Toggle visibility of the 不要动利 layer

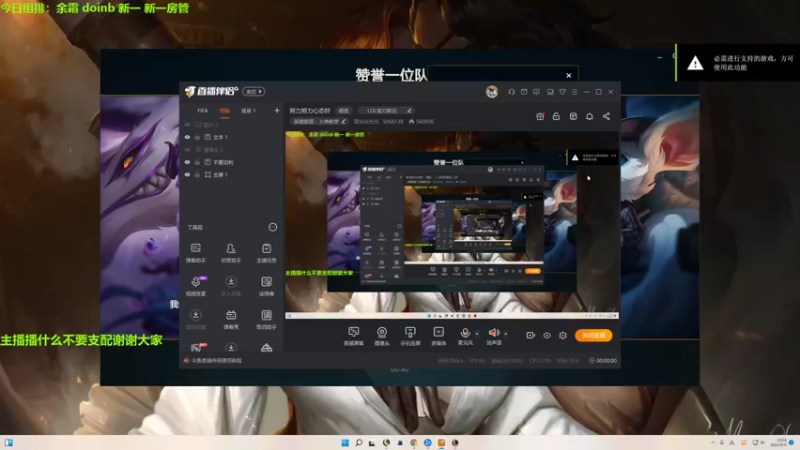187,162
